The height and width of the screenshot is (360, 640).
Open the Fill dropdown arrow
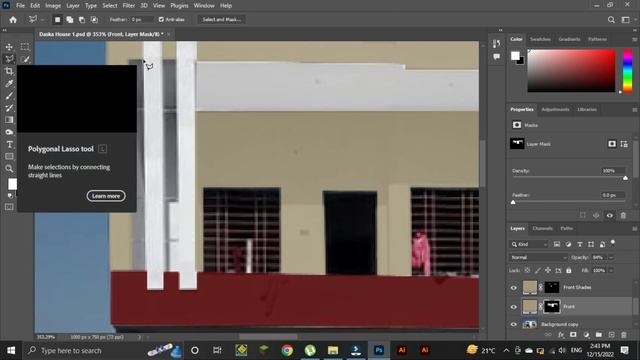[x=611, y=270]
